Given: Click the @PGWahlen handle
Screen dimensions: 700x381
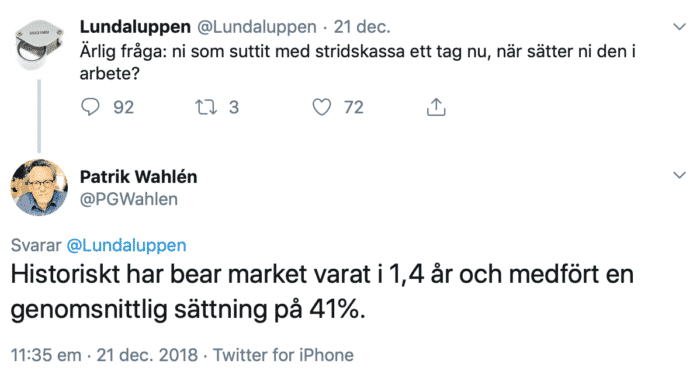Looking at the screenshot, I should point(129,199).
